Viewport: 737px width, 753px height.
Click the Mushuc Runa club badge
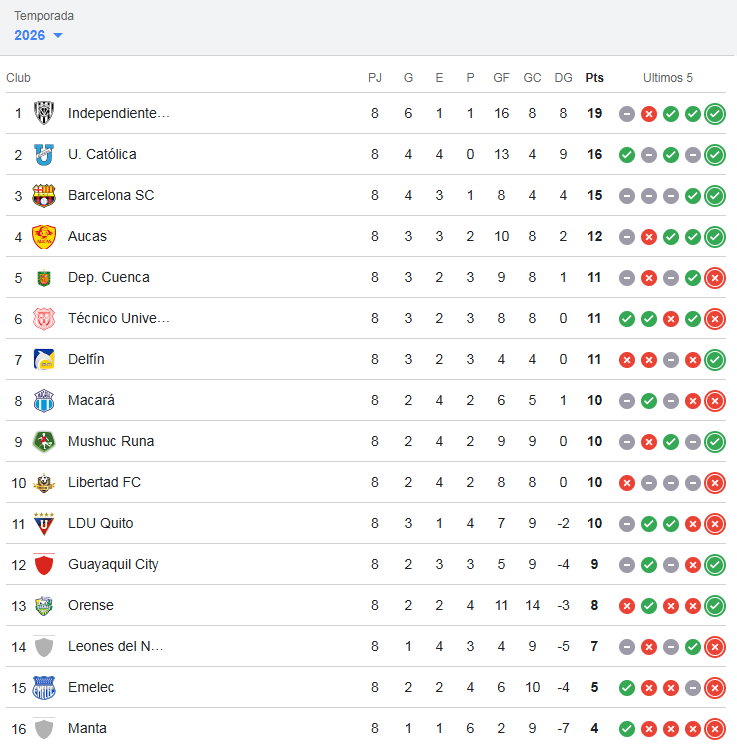pos(44,441)
